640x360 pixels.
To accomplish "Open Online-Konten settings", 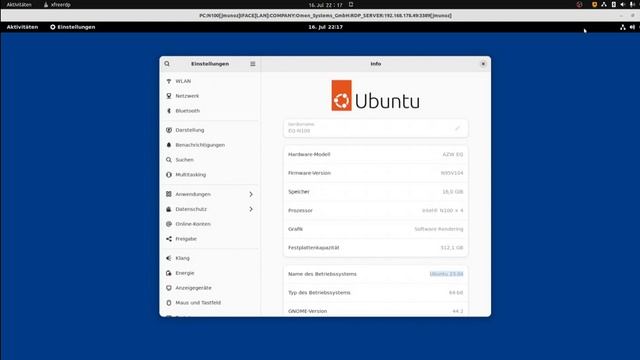I will coord(210,224).
